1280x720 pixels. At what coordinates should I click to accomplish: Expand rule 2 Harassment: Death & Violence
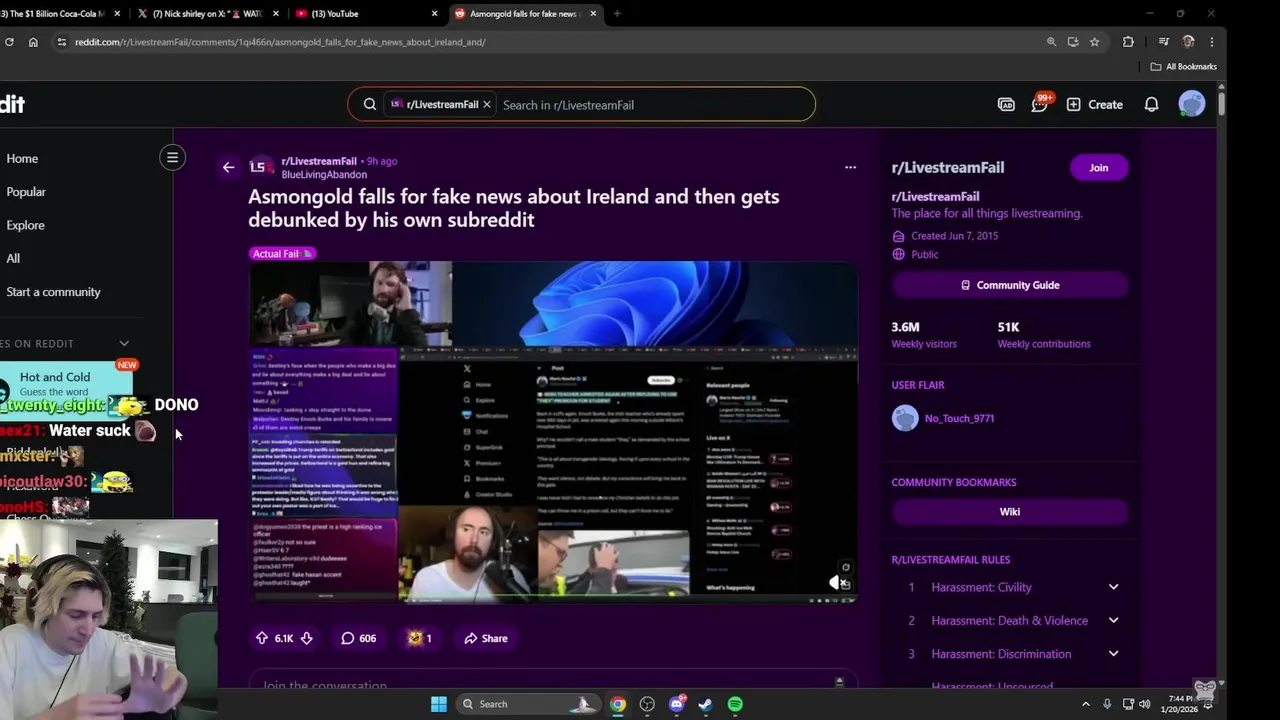tap(1113, 620)
